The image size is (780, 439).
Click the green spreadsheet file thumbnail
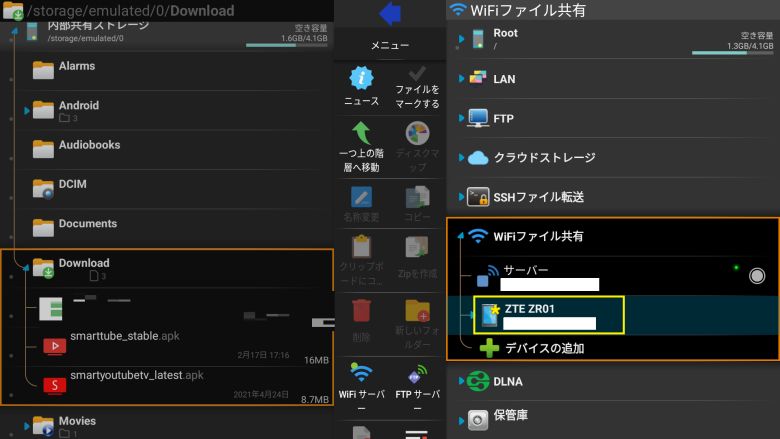[x=51, y=309]
